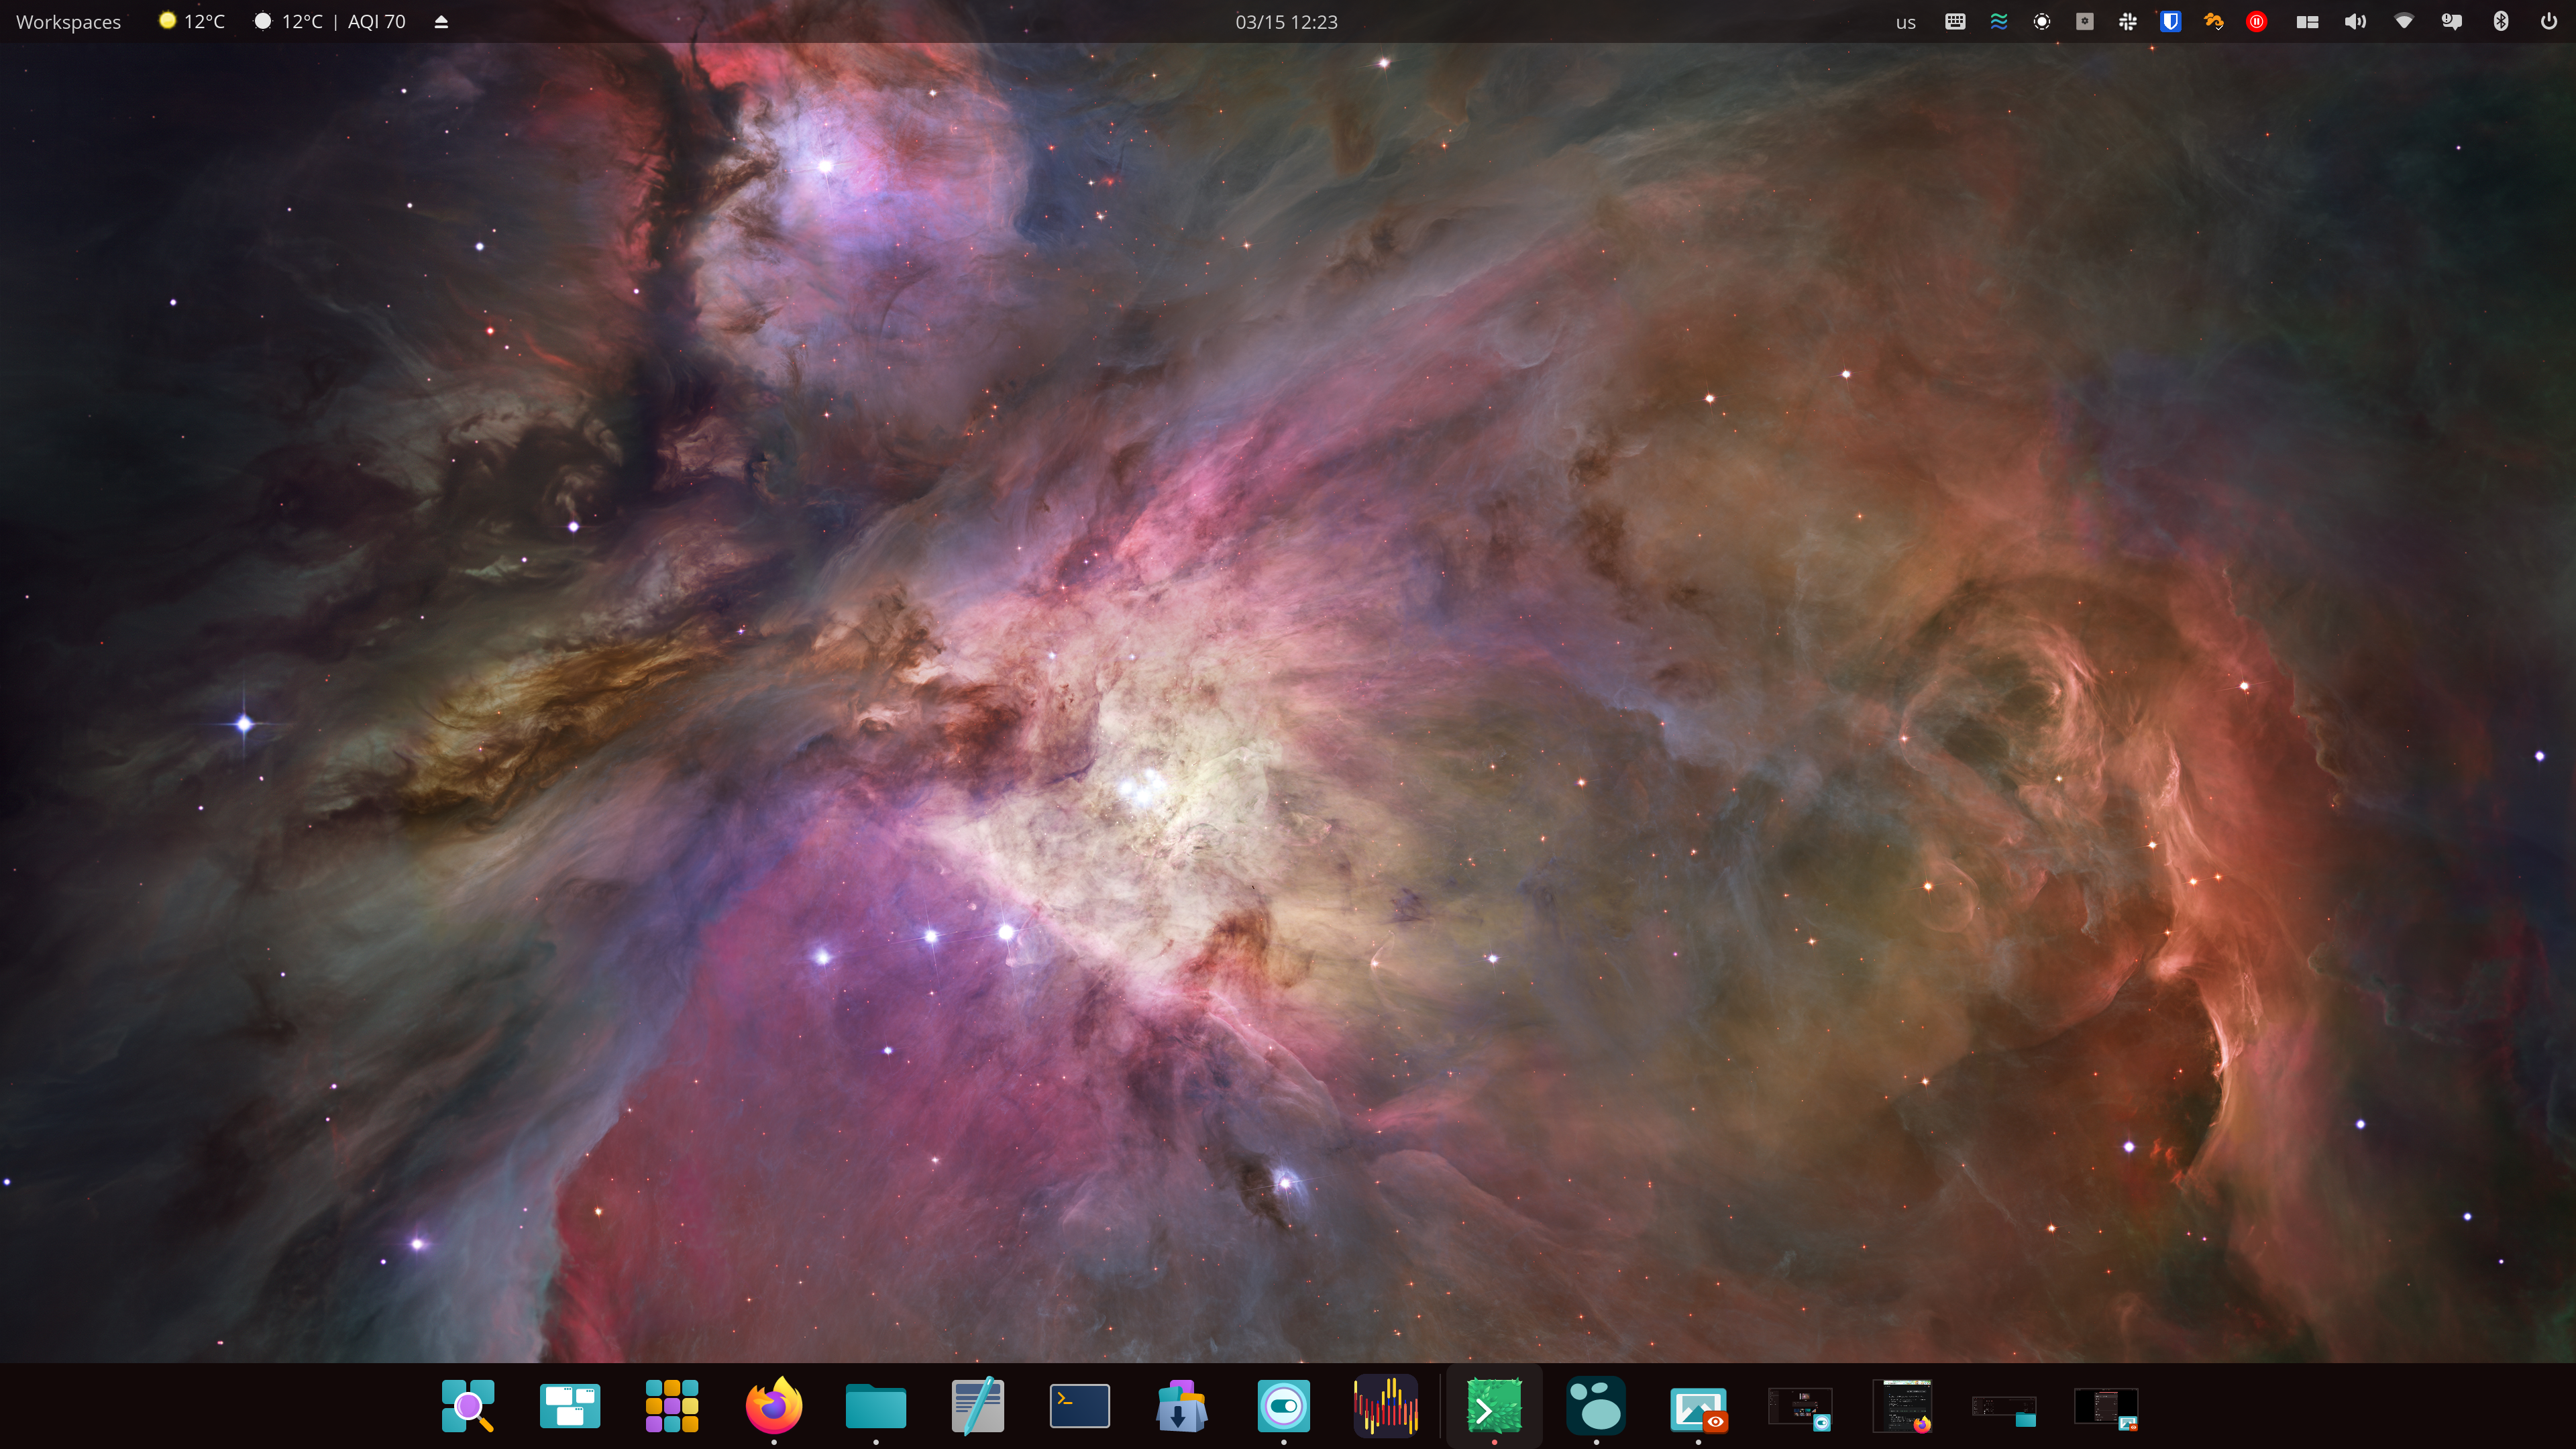Image resolution: width=2576 pixels, height=1449 pixels.
Task: Click the red pause recording tray icon
Action: [x=2256, y=22]
